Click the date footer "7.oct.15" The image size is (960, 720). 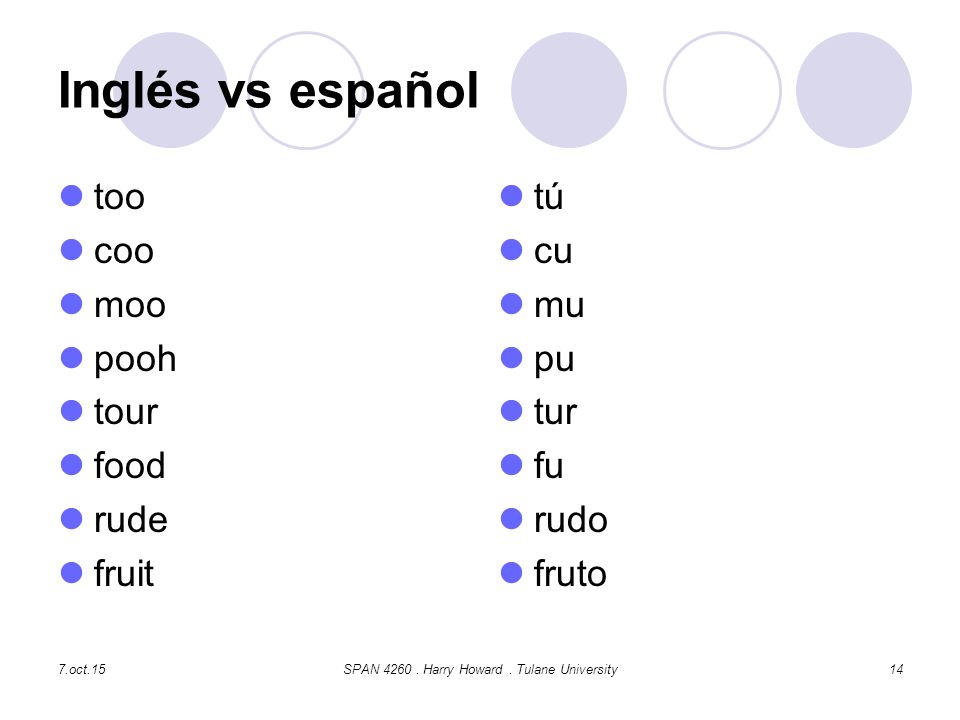[82, 669]
